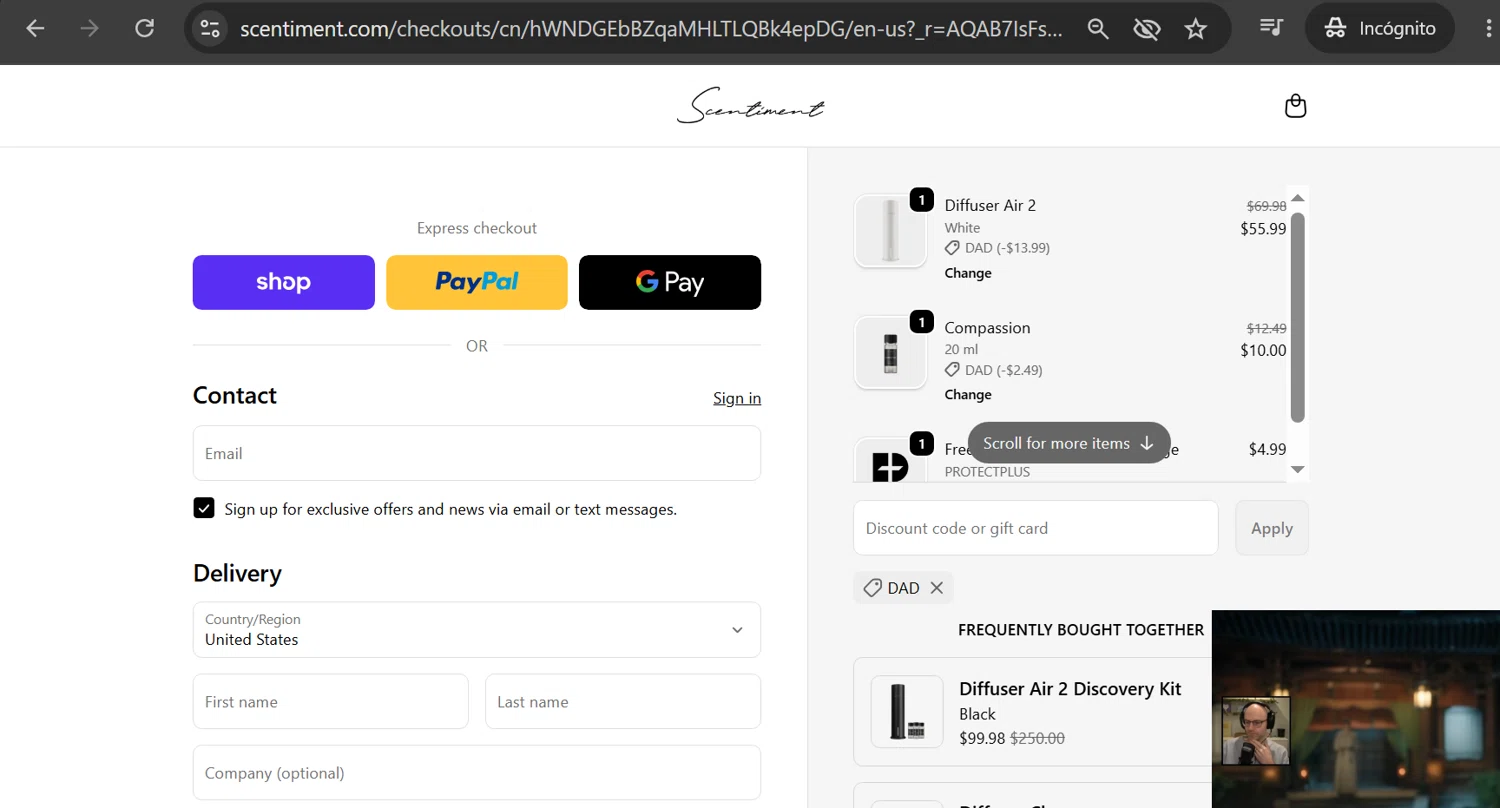Remove the DAD discount code

click(x=937, y=588)
